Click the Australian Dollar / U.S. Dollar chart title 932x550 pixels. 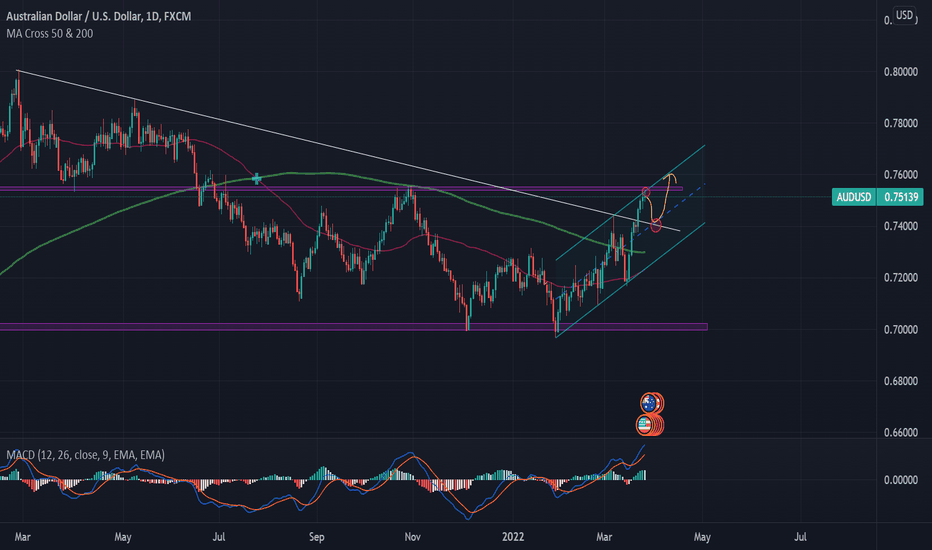click(99, 16)
